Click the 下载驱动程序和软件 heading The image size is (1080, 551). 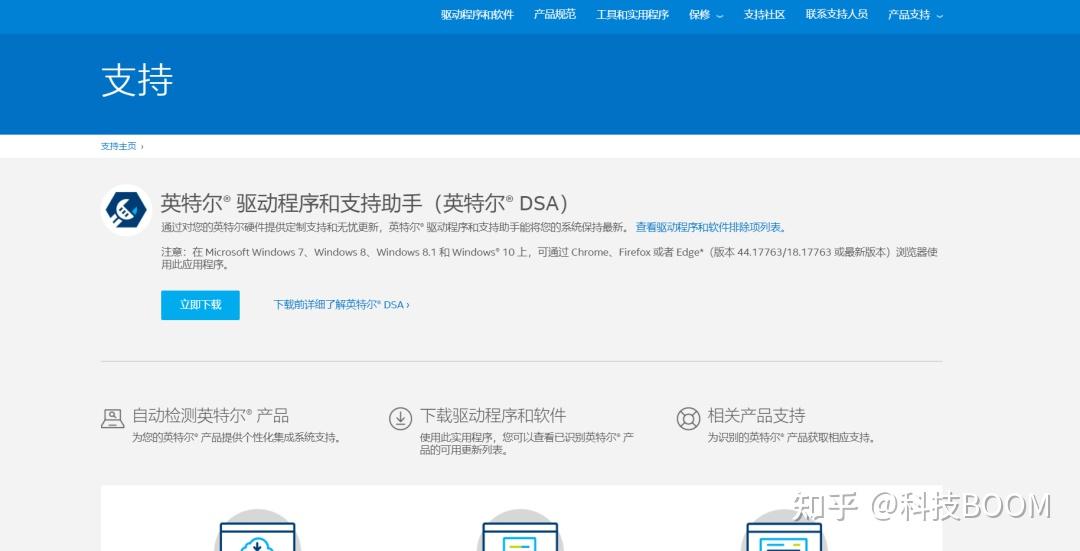492,415
